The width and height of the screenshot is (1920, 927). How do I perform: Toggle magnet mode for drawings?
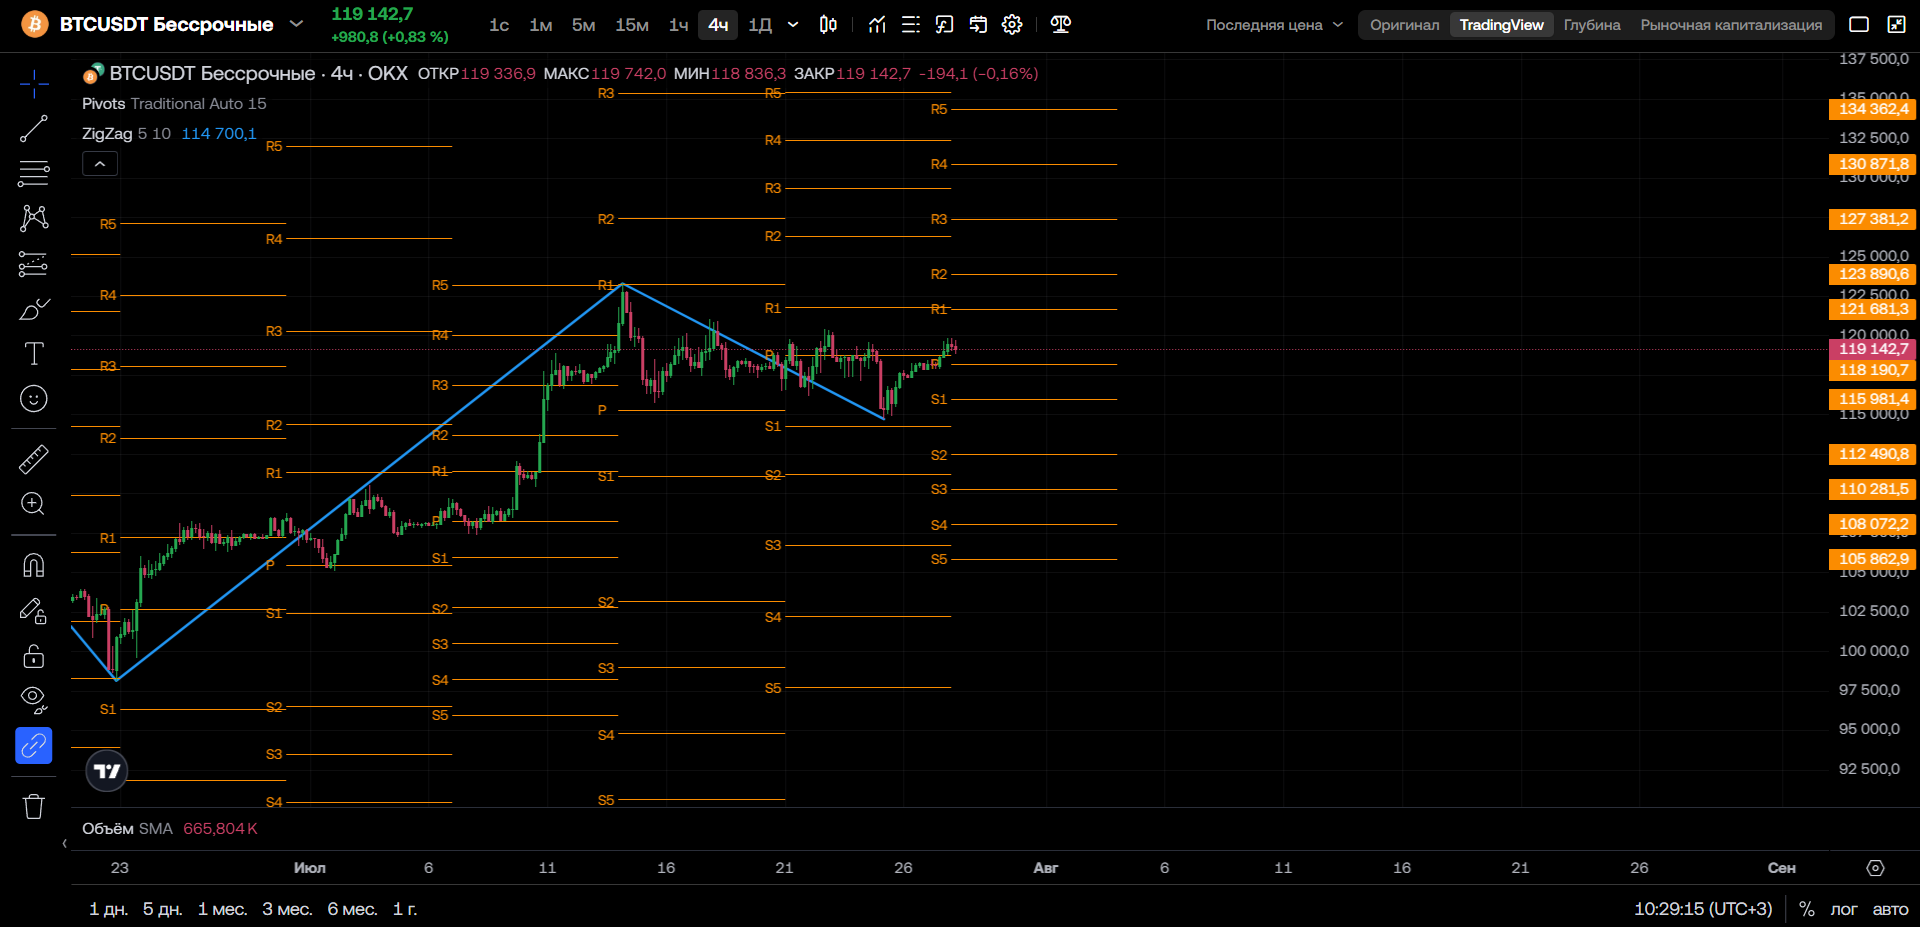coord(34,565)
